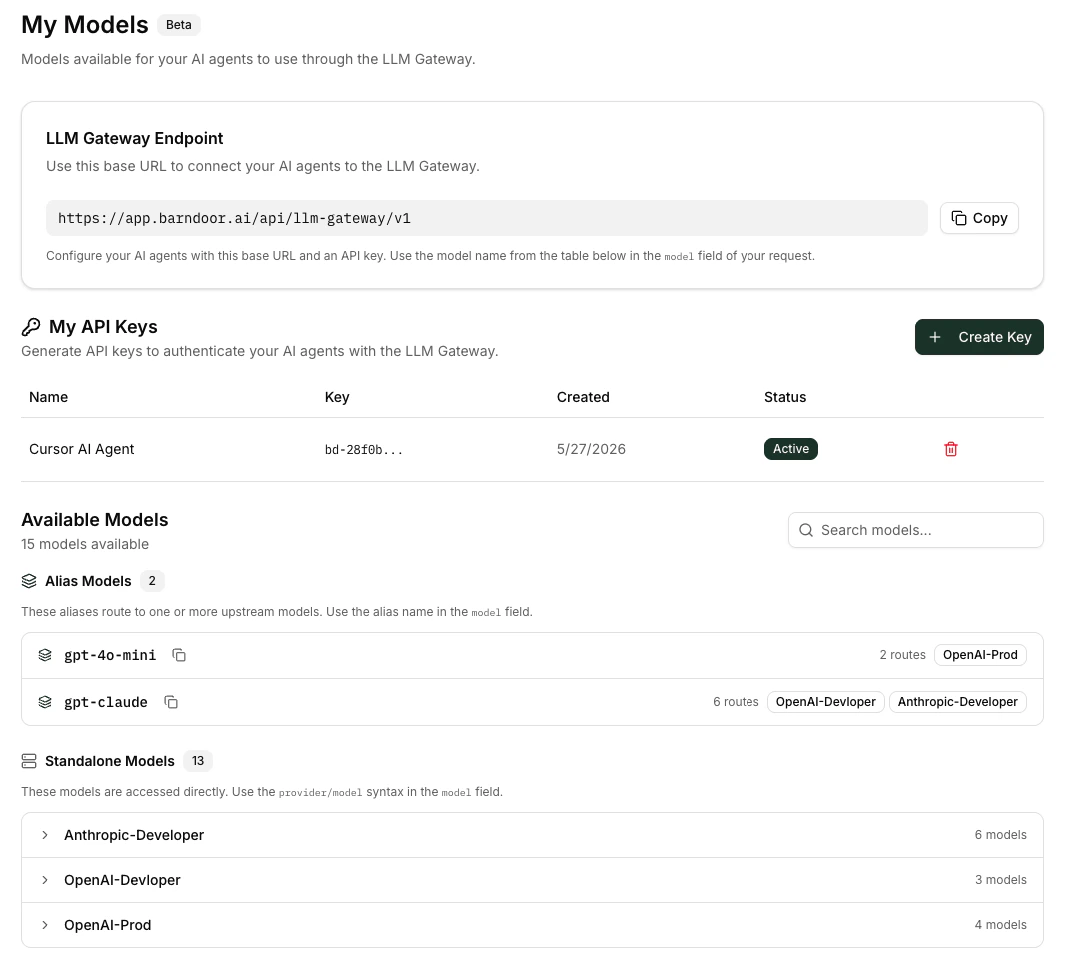Viewport: 1065px width, 972px height.
Task: Click the Status column header
Action: point(784,397)
